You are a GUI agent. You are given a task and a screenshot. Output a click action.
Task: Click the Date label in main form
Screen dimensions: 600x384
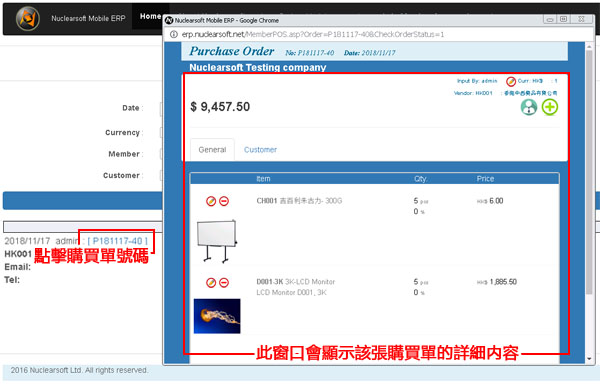pyautogui.click(x=132, y=108)
